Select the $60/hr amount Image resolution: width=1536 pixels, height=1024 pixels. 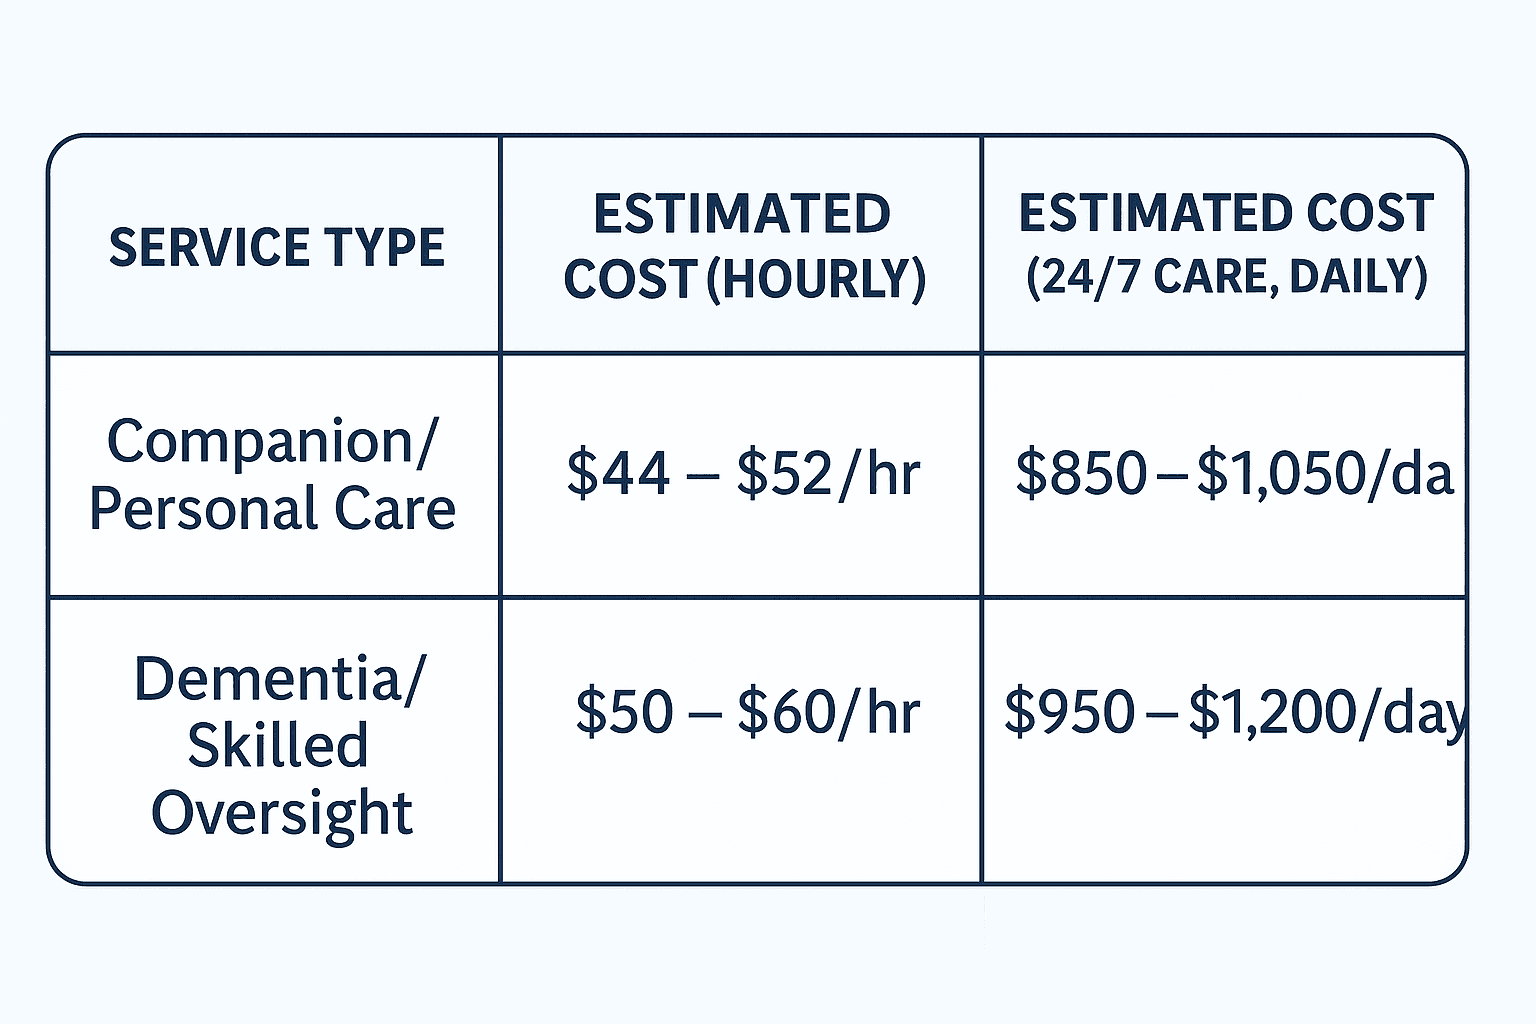828,711
